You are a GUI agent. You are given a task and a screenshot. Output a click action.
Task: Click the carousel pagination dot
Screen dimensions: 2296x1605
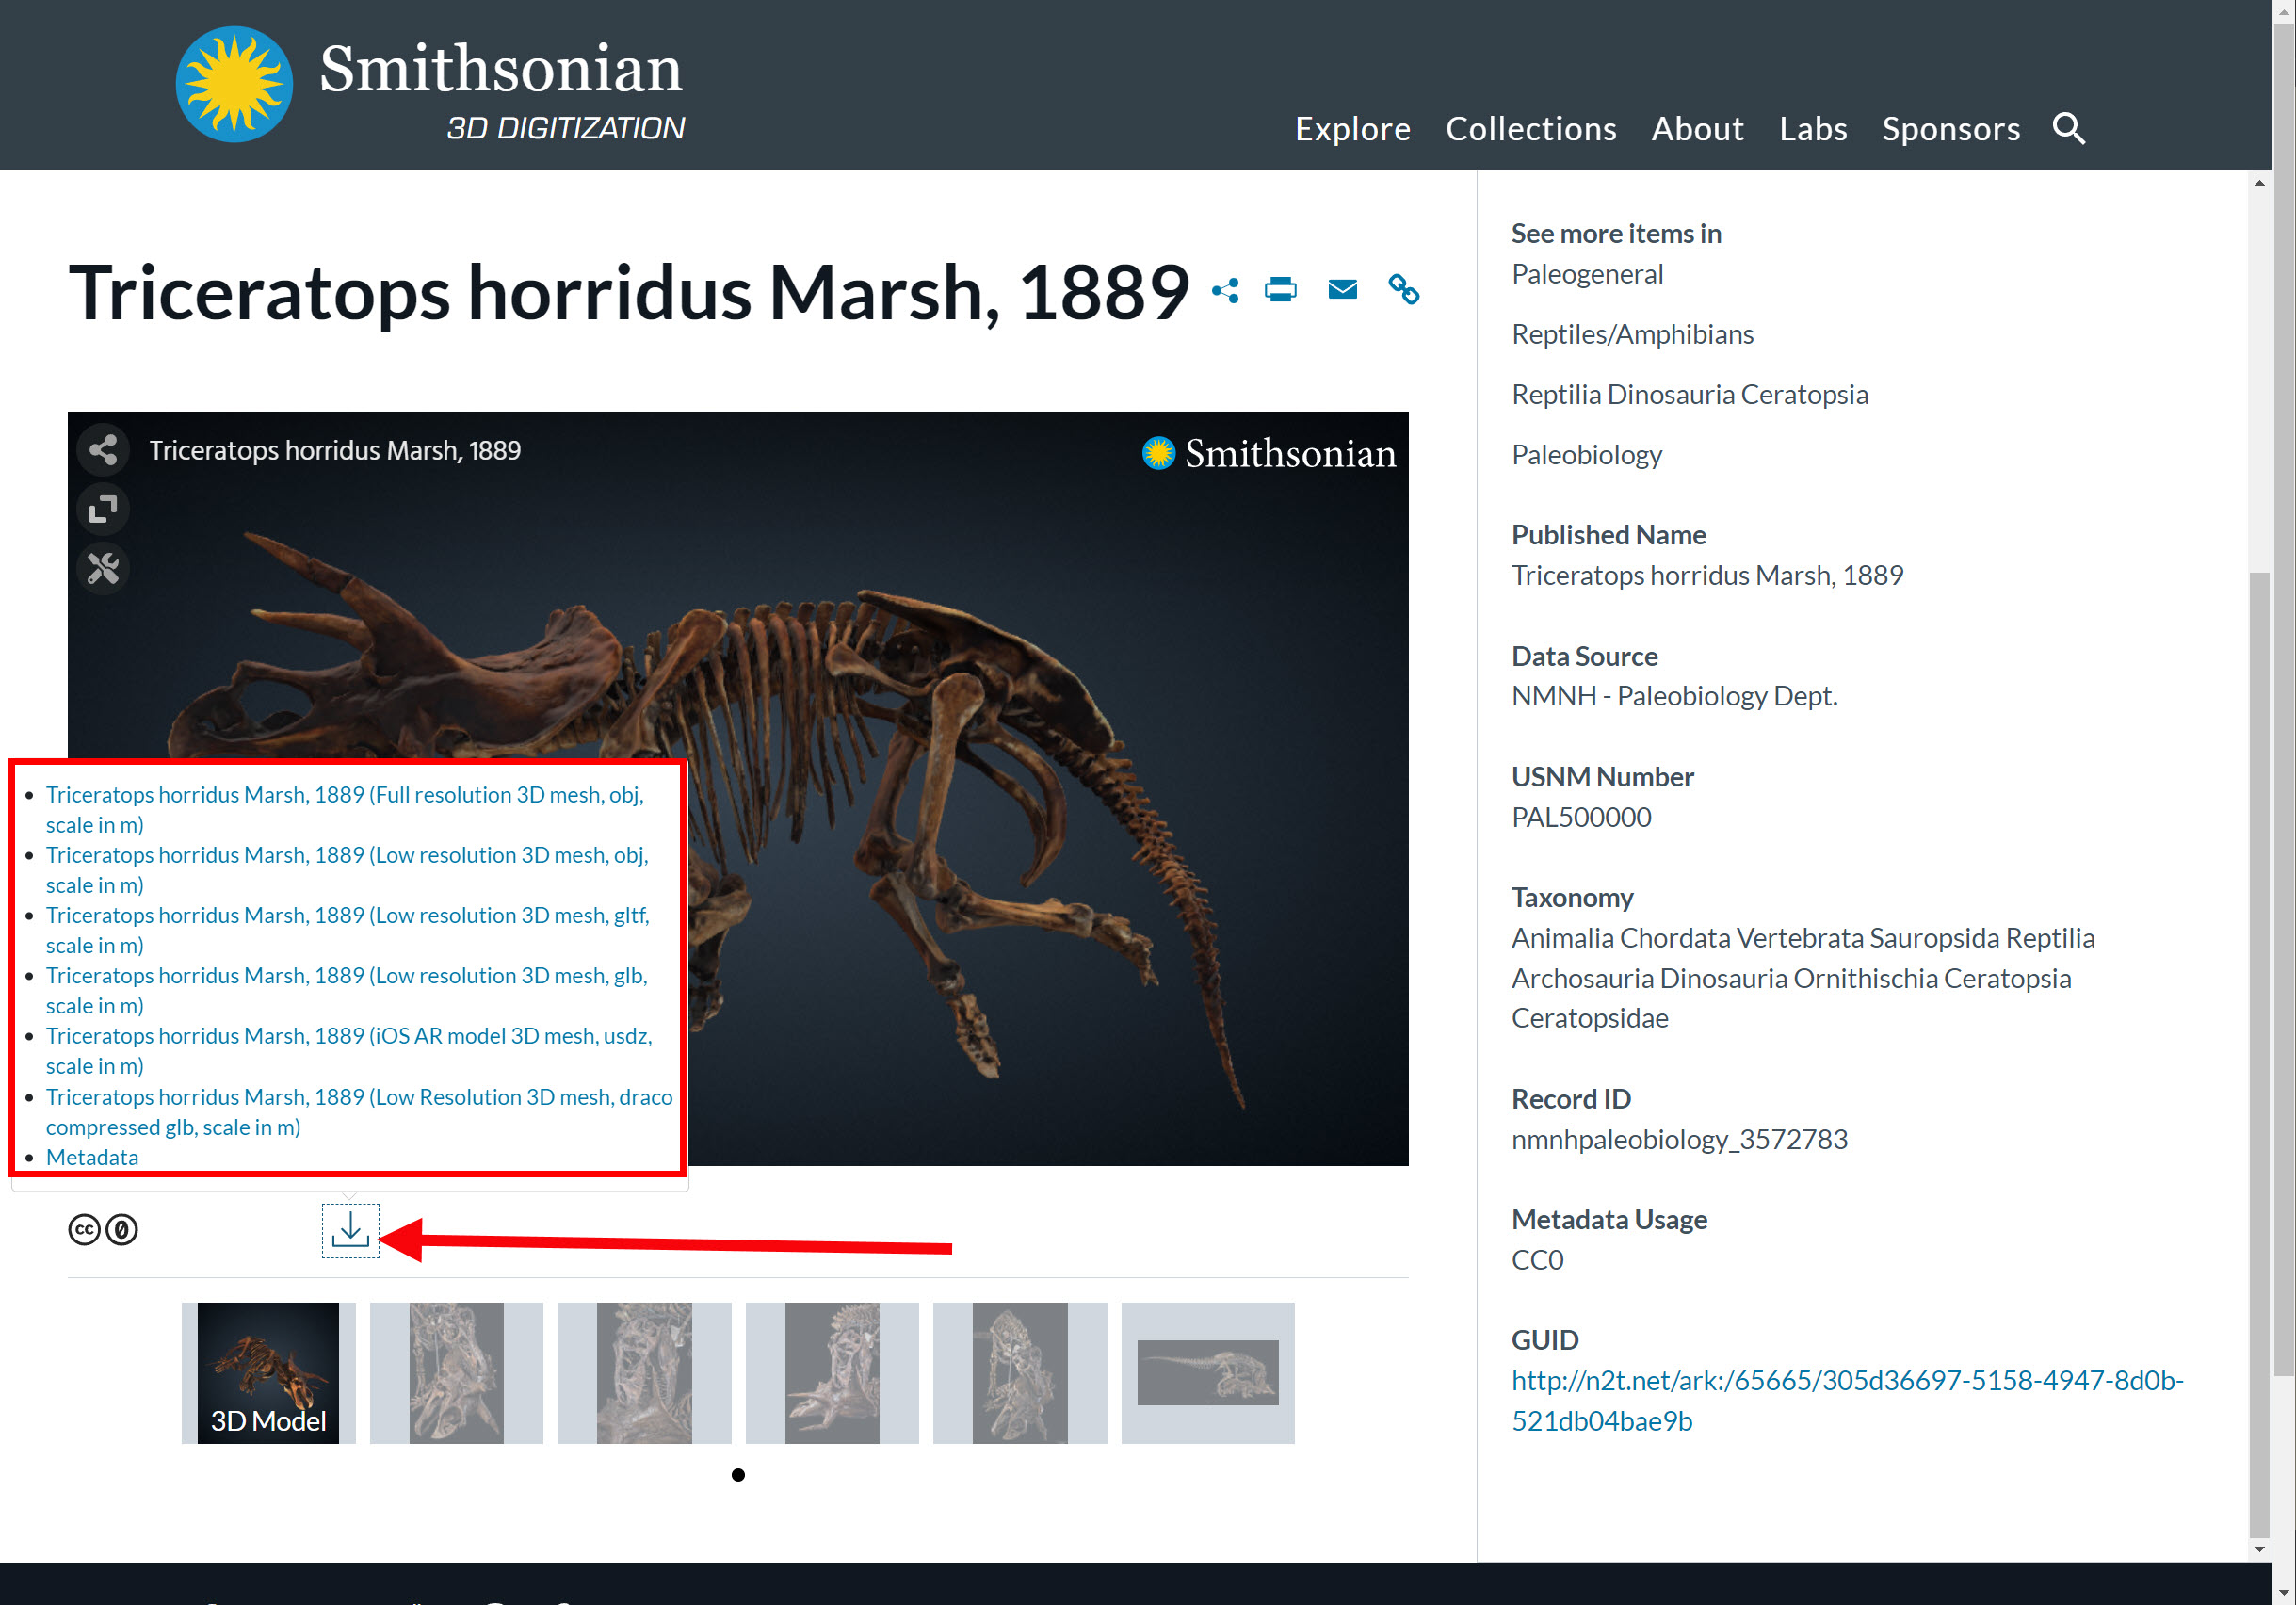[738, 1474]
